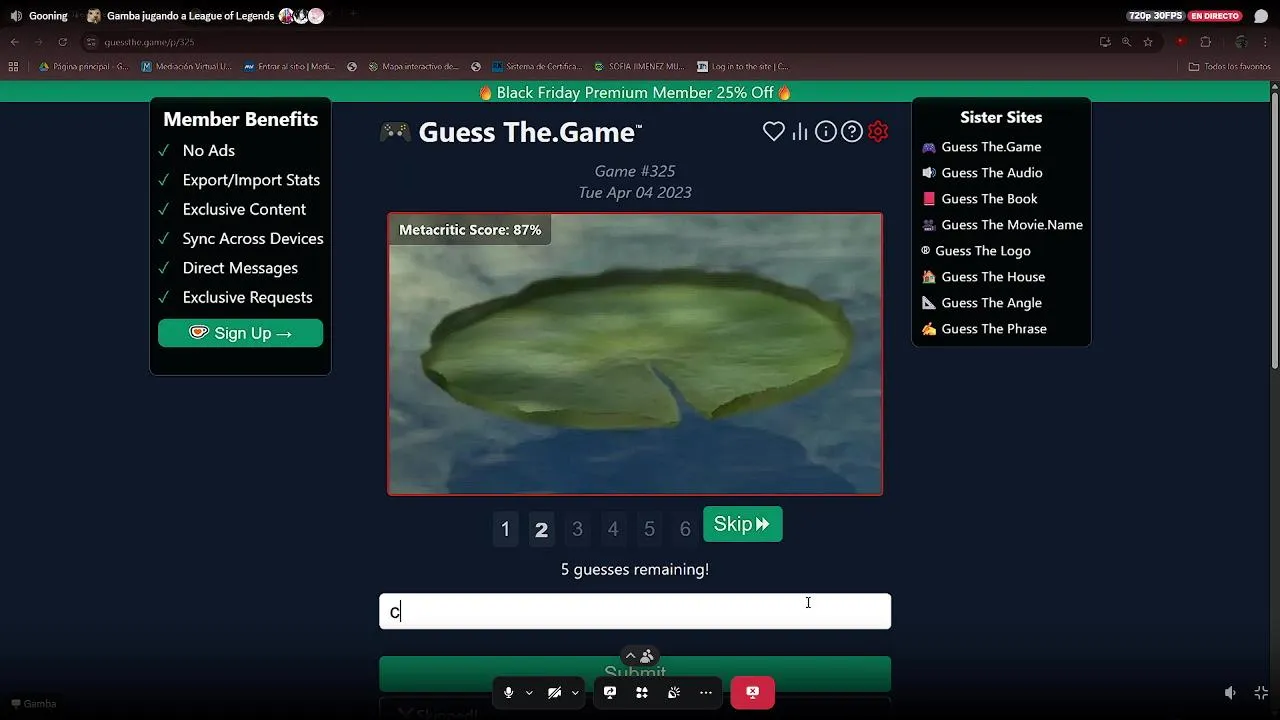Click the page vertical scrollbar
Viewport: 1280px width, 720px height.
pyautogui.click(x=1274, y=230)
